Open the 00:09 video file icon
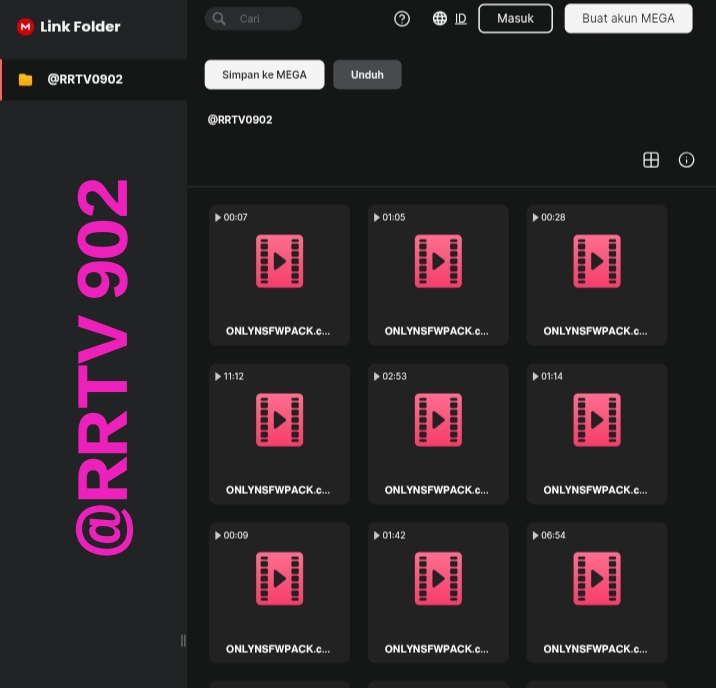Screen dimensions: 716x688 coord(279,579)
